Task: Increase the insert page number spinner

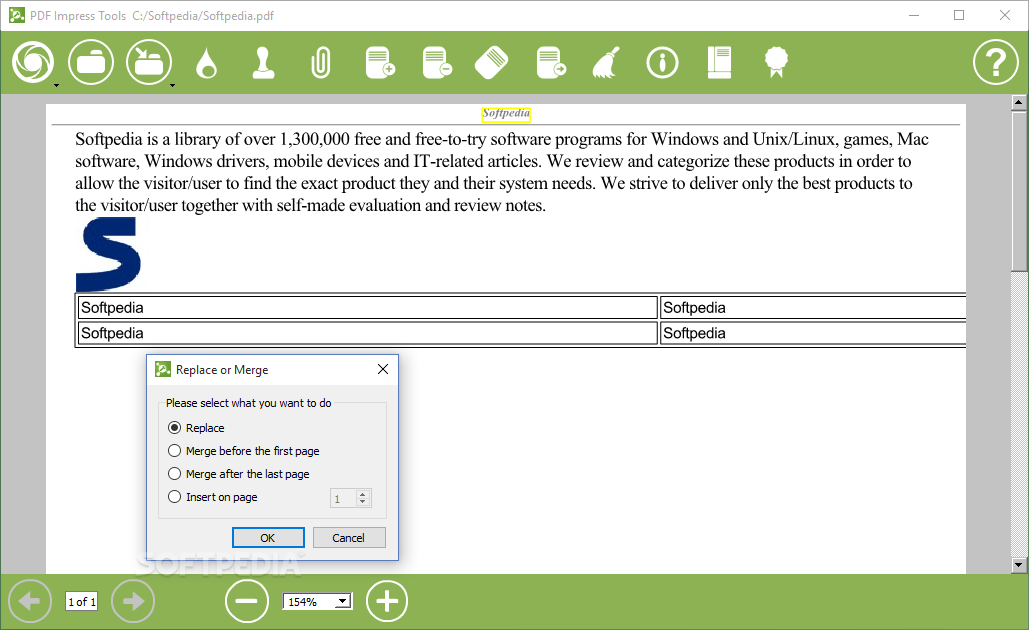Action: 363,494
